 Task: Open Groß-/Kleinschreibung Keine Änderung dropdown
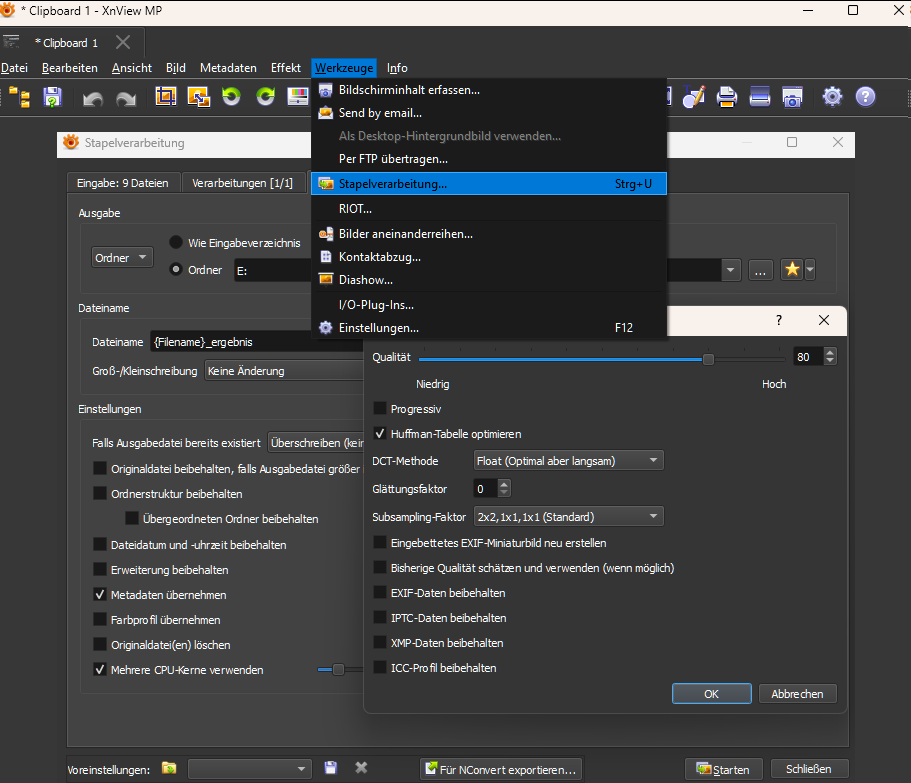tap(285, 371)
